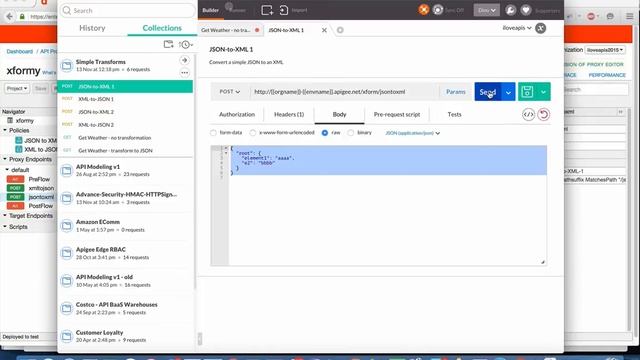Collapse the Proxy Endpoints node in Navigator
The width and height of the screenshot is (640, 360).
pos(5,159)
